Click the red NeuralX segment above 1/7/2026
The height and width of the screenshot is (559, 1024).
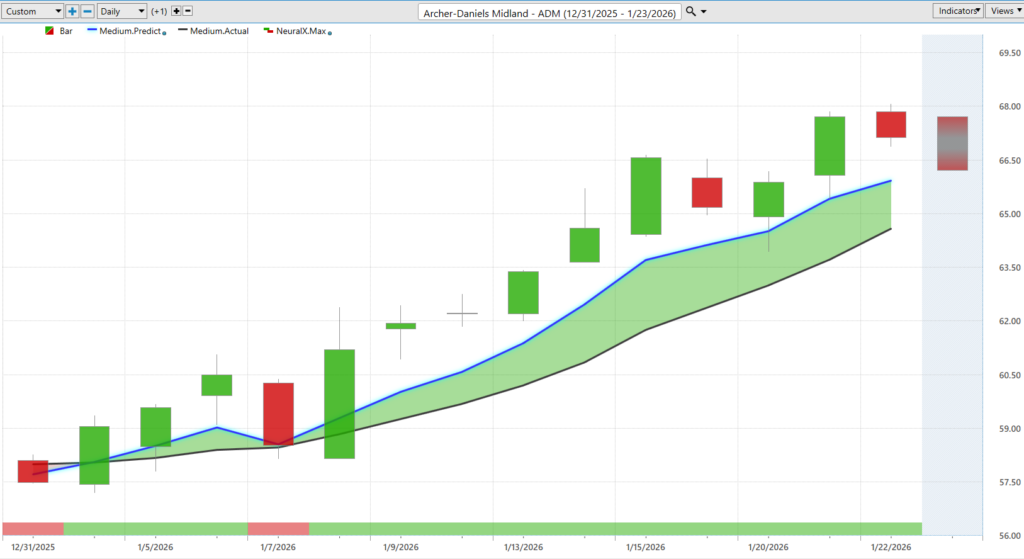(278, 529)
